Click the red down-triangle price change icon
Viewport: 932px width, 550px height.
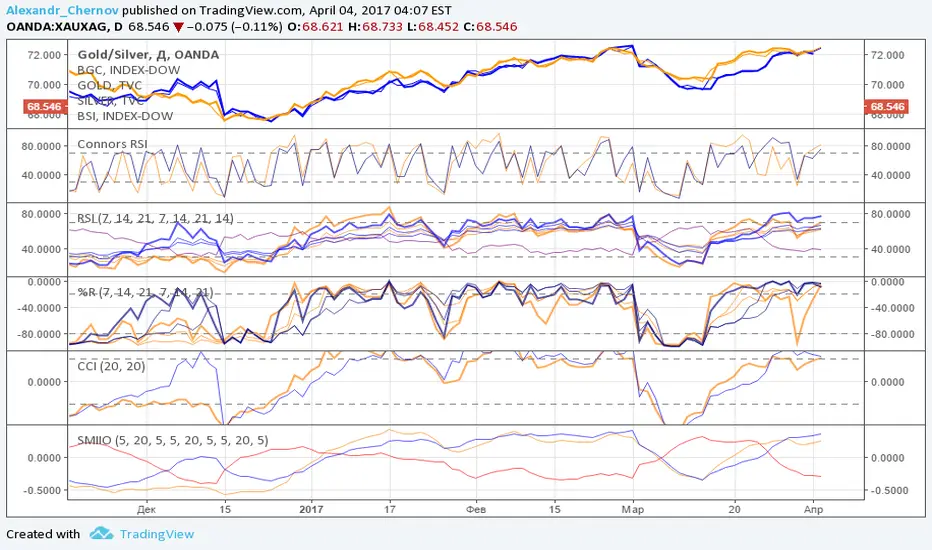178,27
